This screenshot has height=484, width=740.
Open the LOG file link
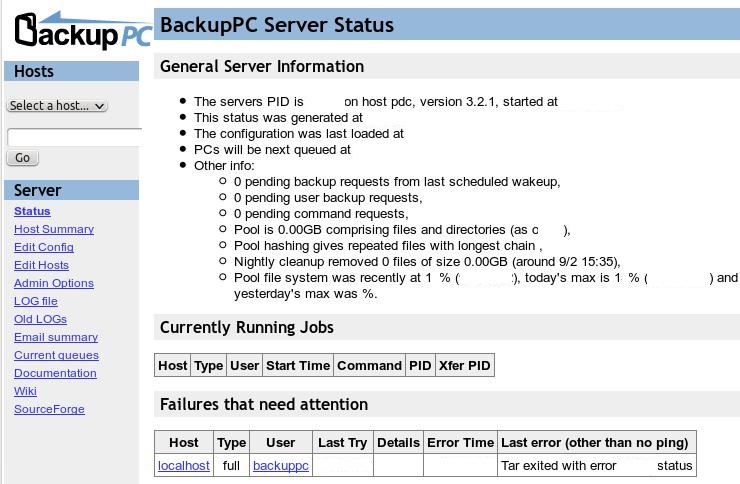coord(36,301)
